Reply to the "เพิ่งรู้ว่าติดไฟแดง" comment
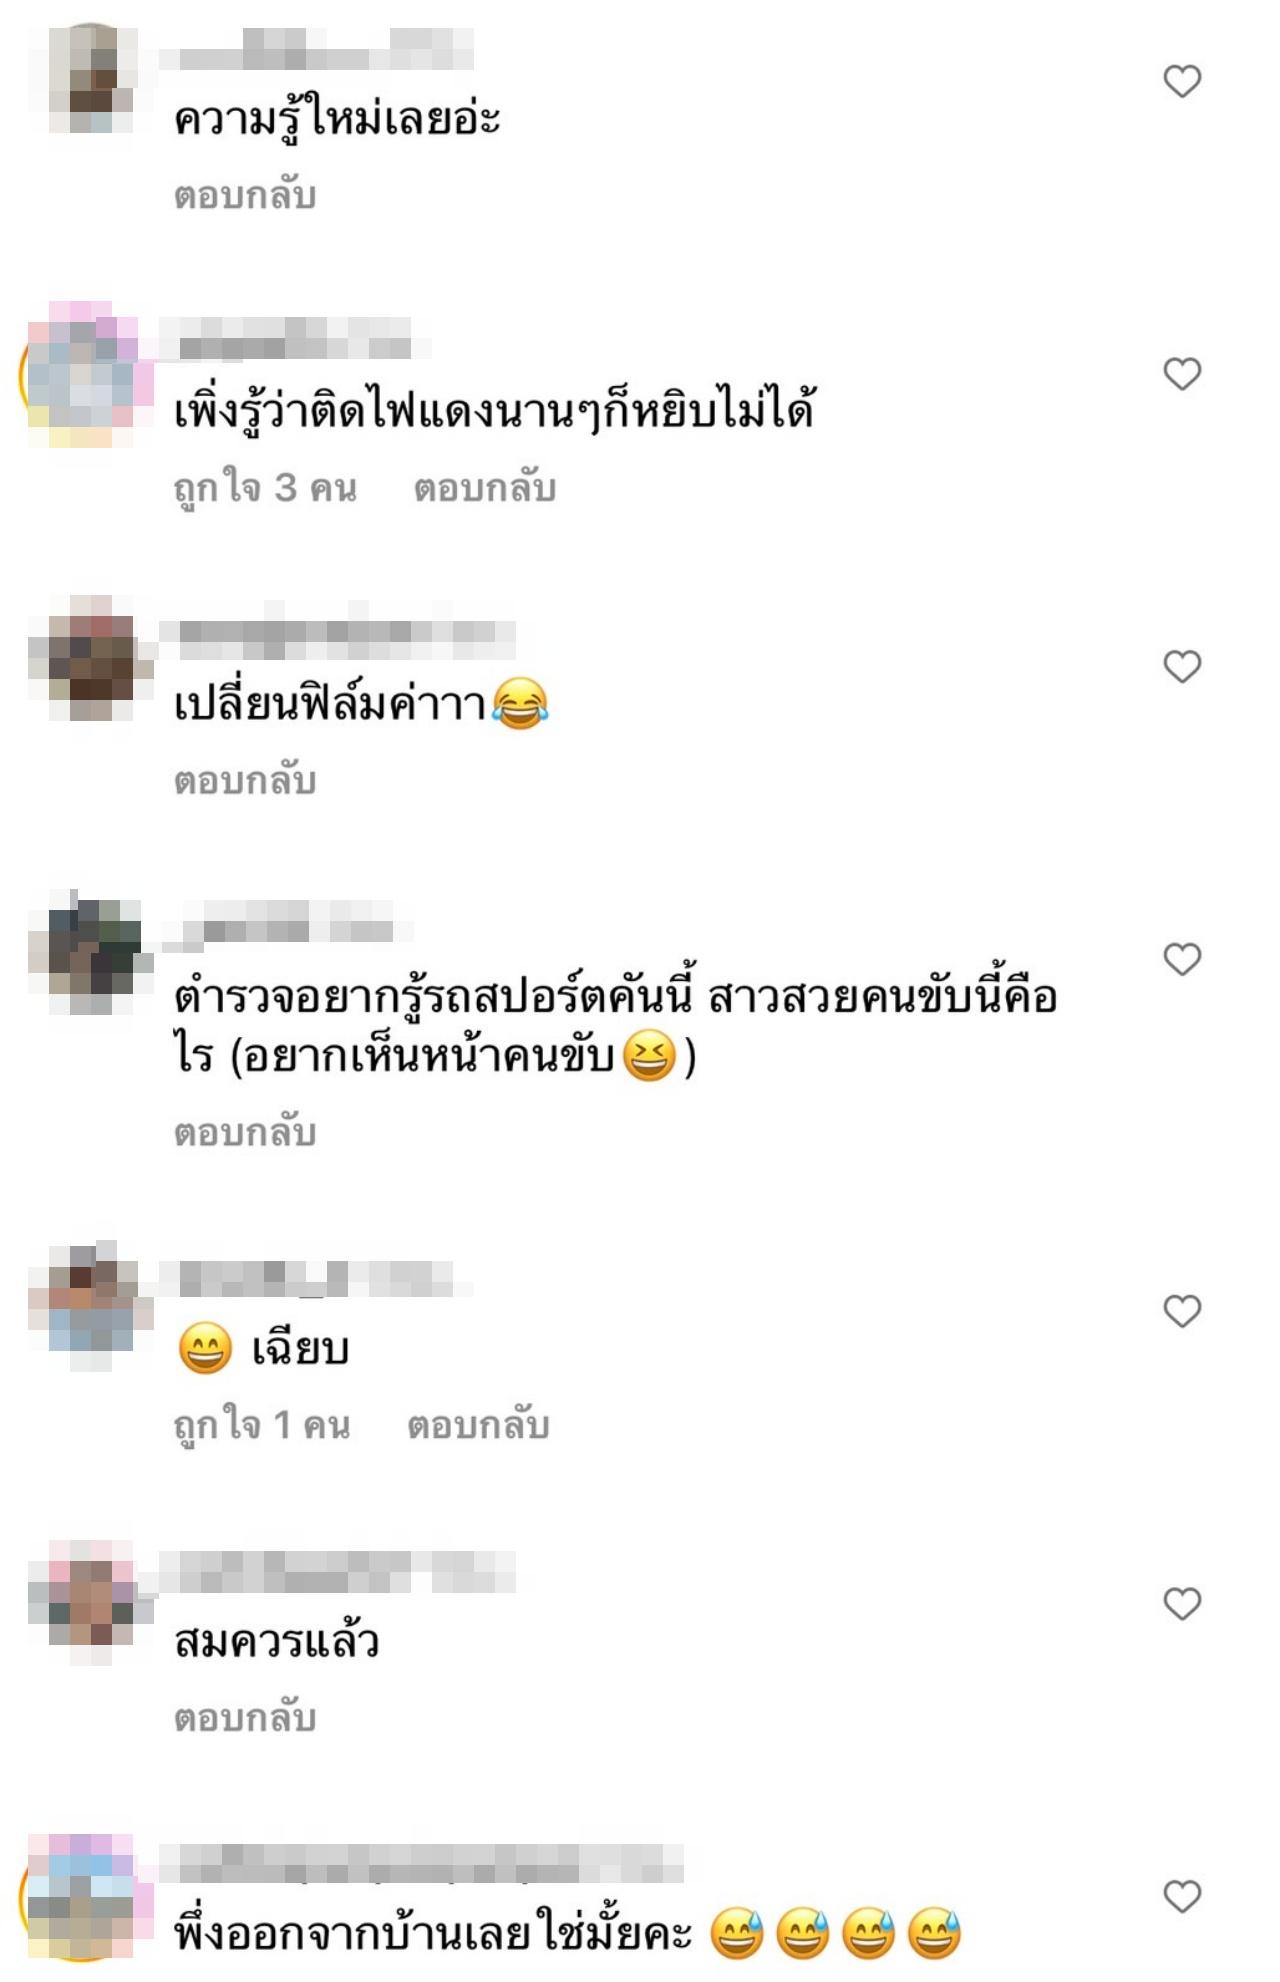The image size is (1280, 1982). click(x=485, y=488)
